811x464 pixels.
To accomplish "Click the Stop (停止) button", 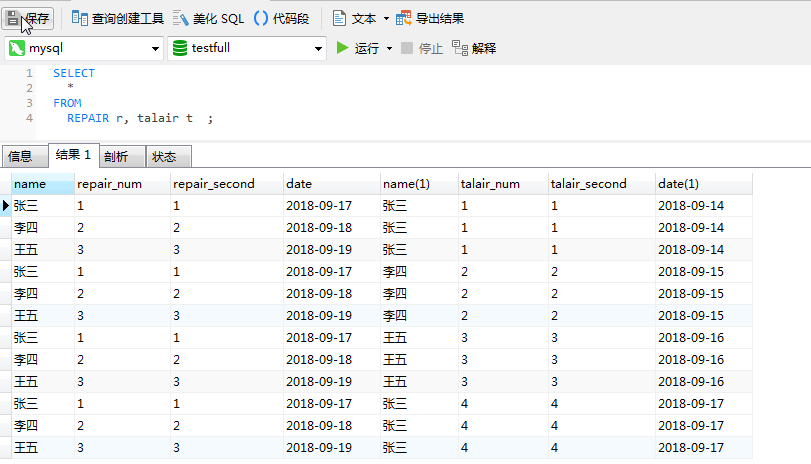I will (x=422, y=49).
